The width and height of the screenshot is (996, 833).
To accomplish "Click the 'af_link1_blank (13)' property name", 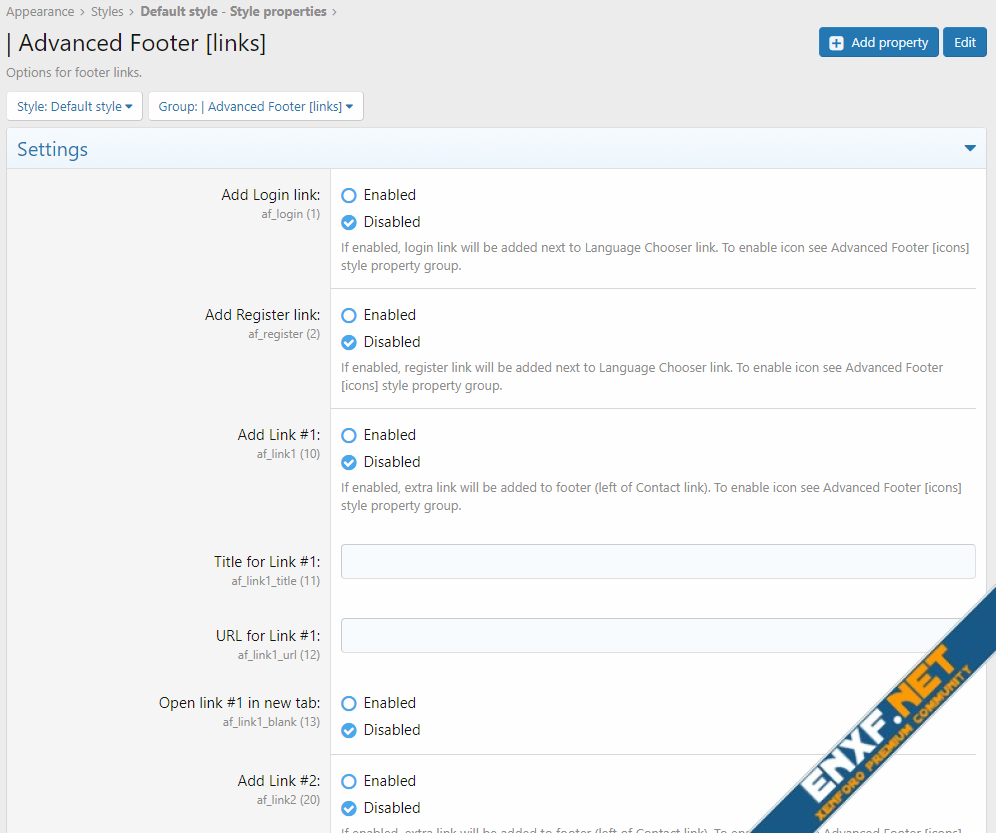I will coord(271,722).
